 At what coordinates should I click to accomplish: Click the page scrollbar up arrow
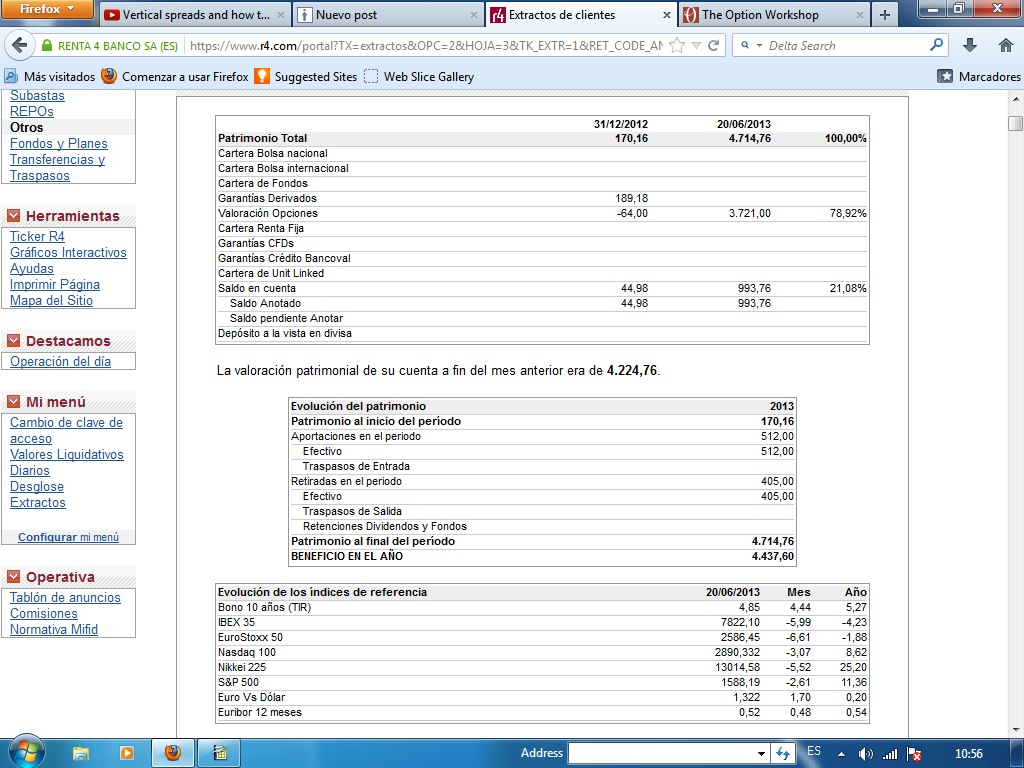tap(1016, 100)
